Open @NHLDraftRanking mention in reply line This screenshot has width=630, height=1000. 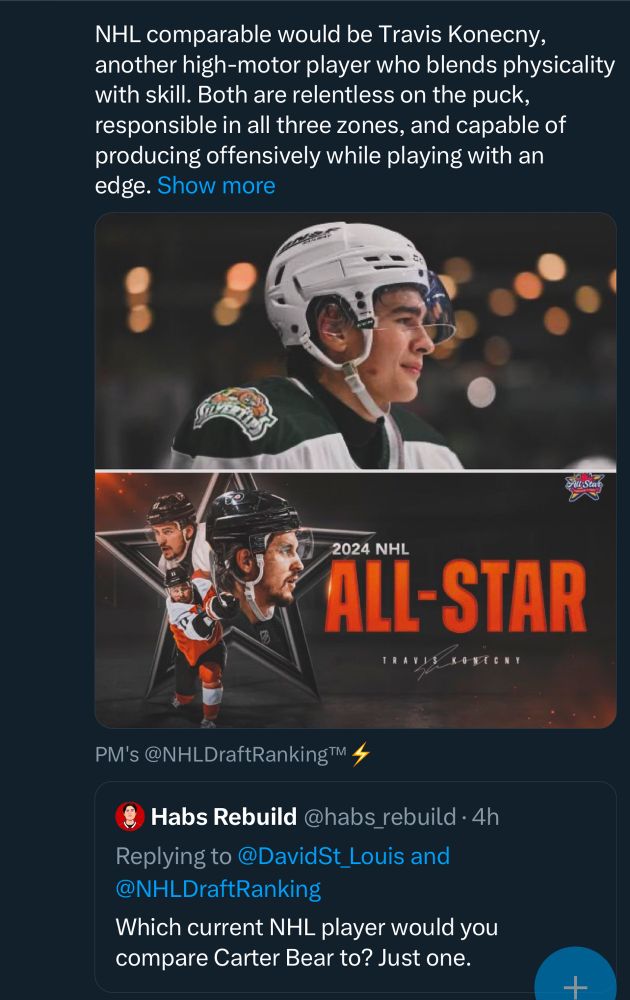coord(219,888)
